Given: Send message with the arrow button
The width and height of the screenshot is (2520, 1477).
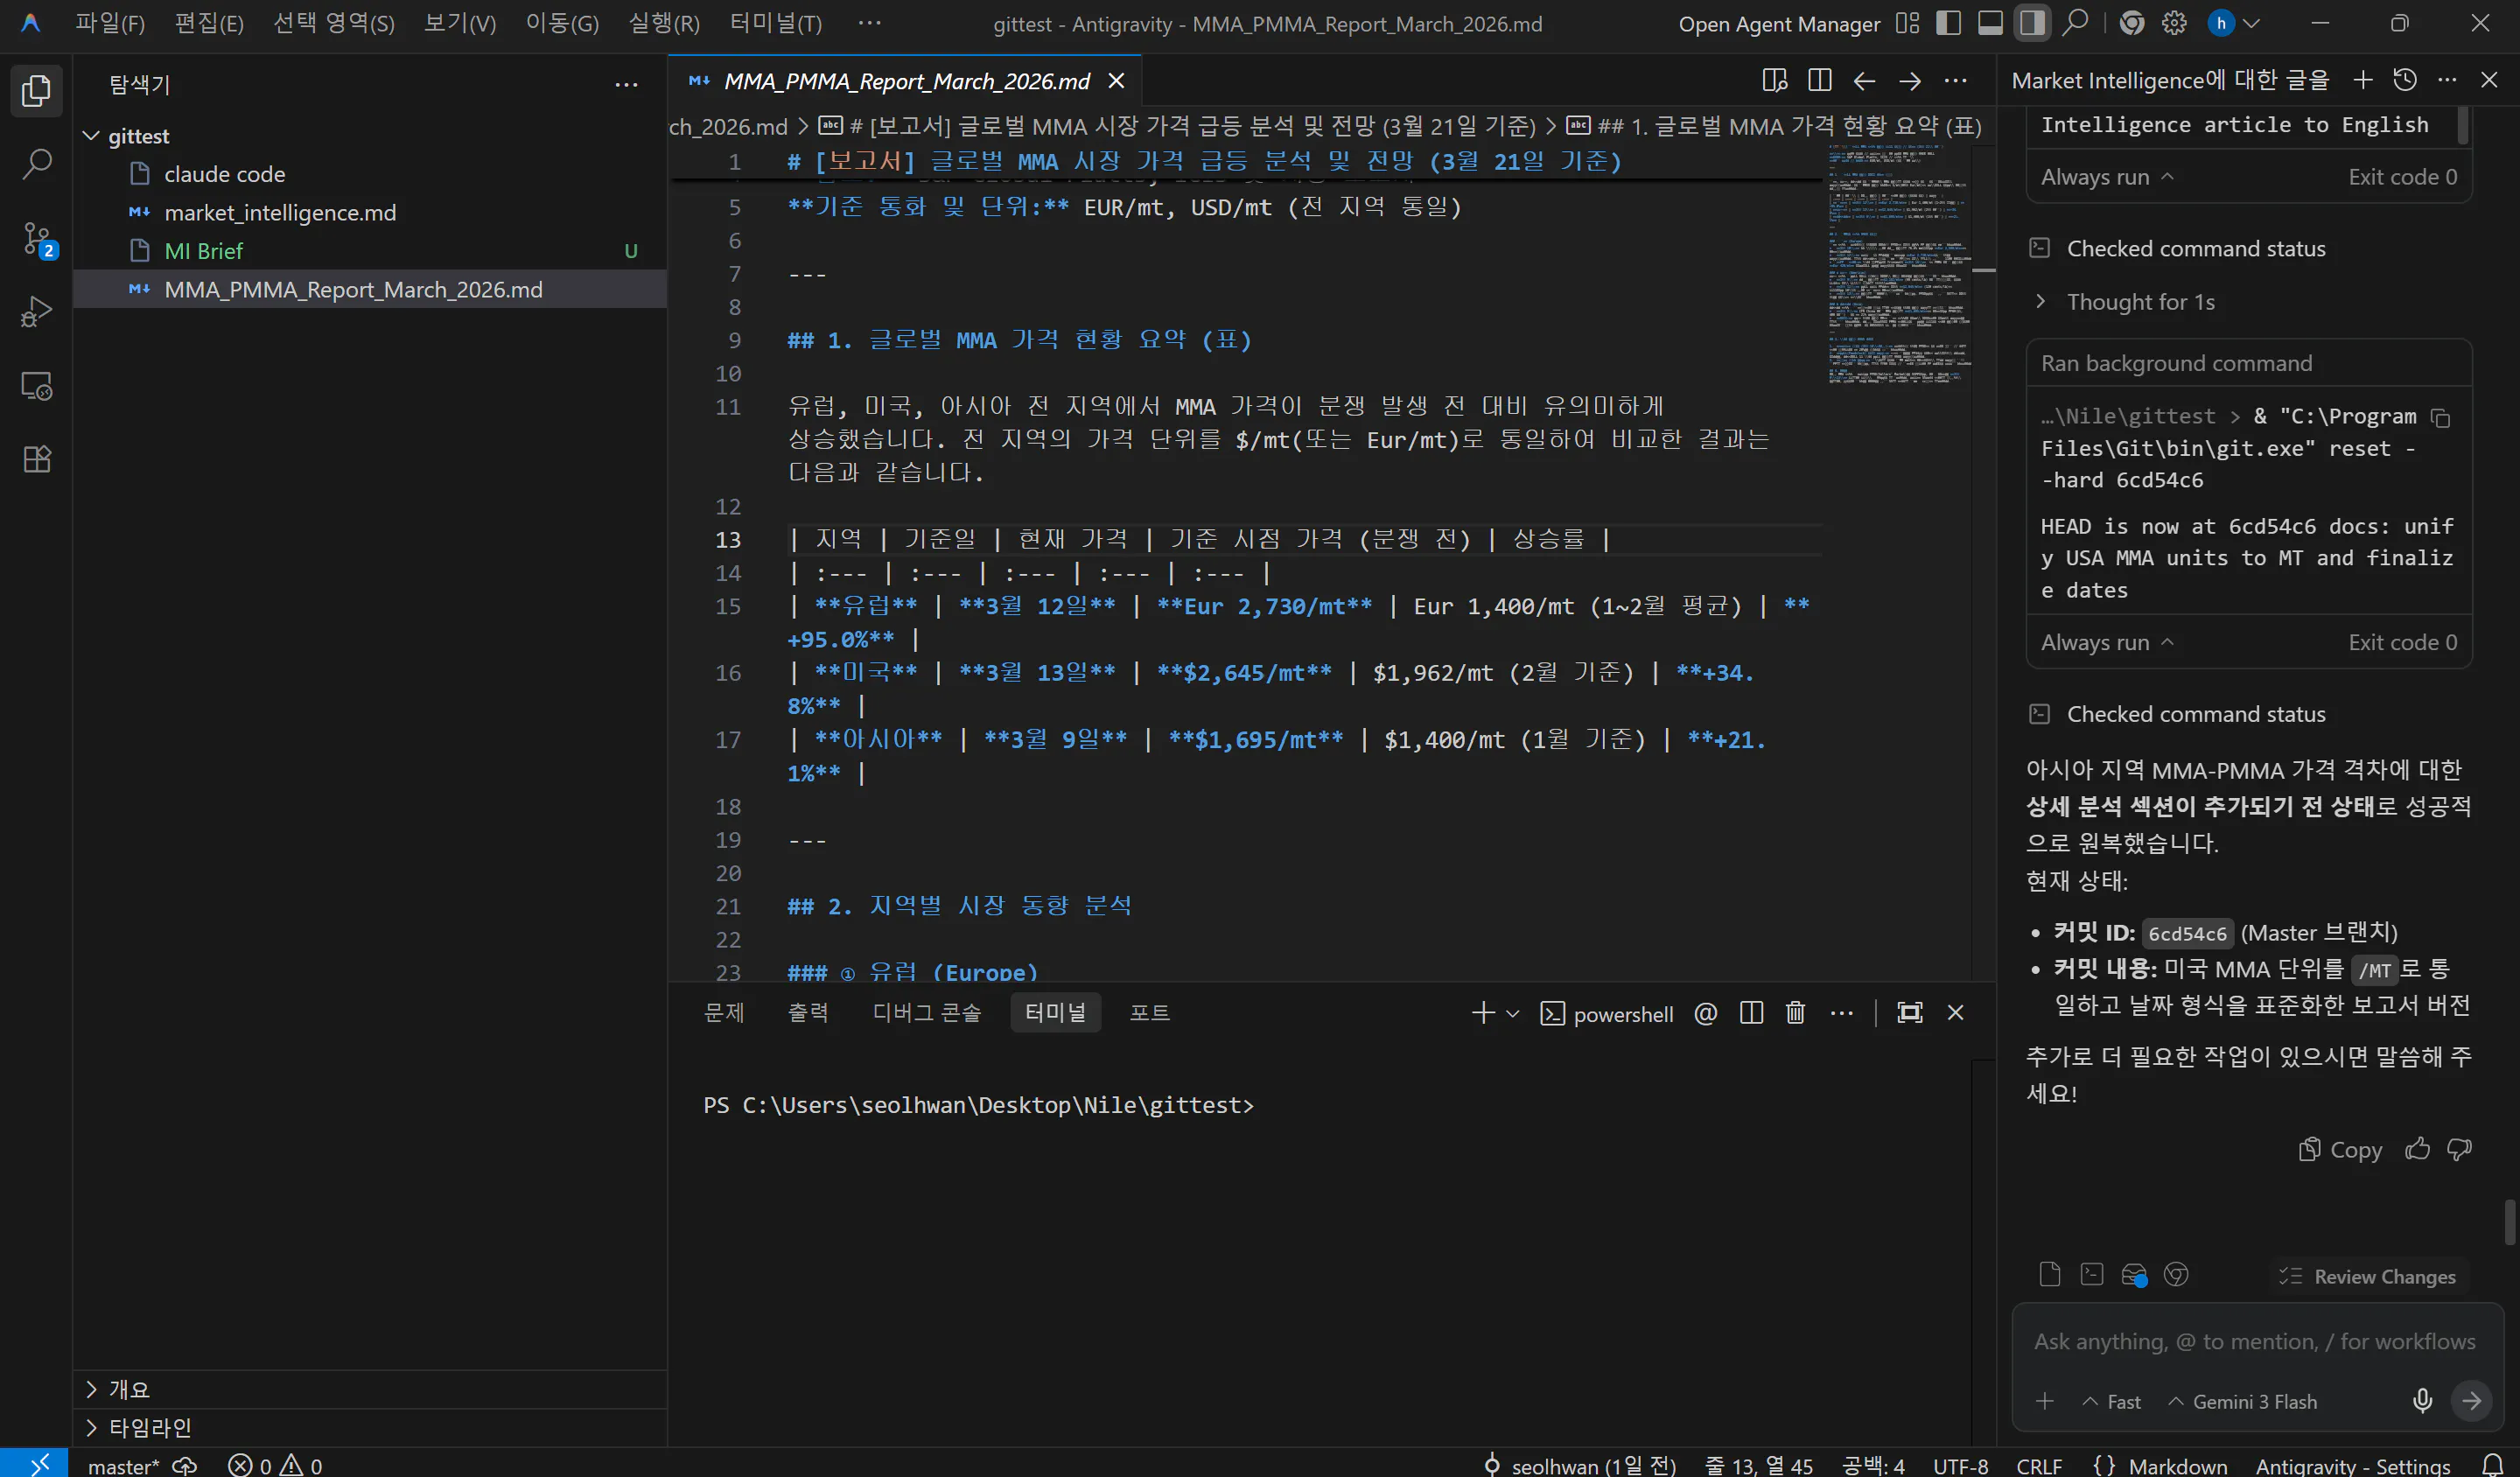Looking at the screenshot, I should (x=2471, y=1401).
